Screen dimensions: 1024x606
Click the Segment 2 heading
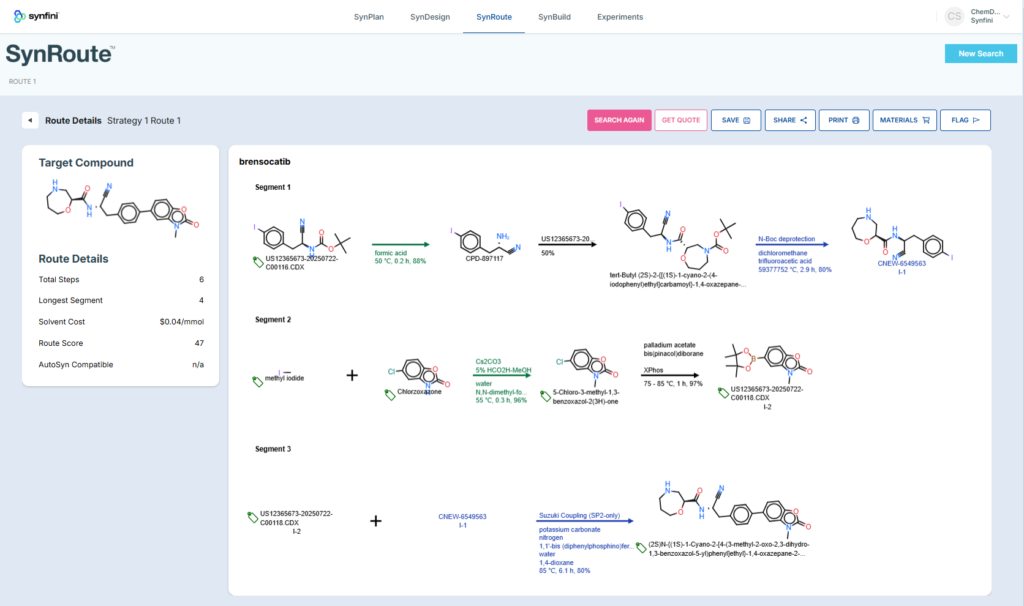(273, 319)
